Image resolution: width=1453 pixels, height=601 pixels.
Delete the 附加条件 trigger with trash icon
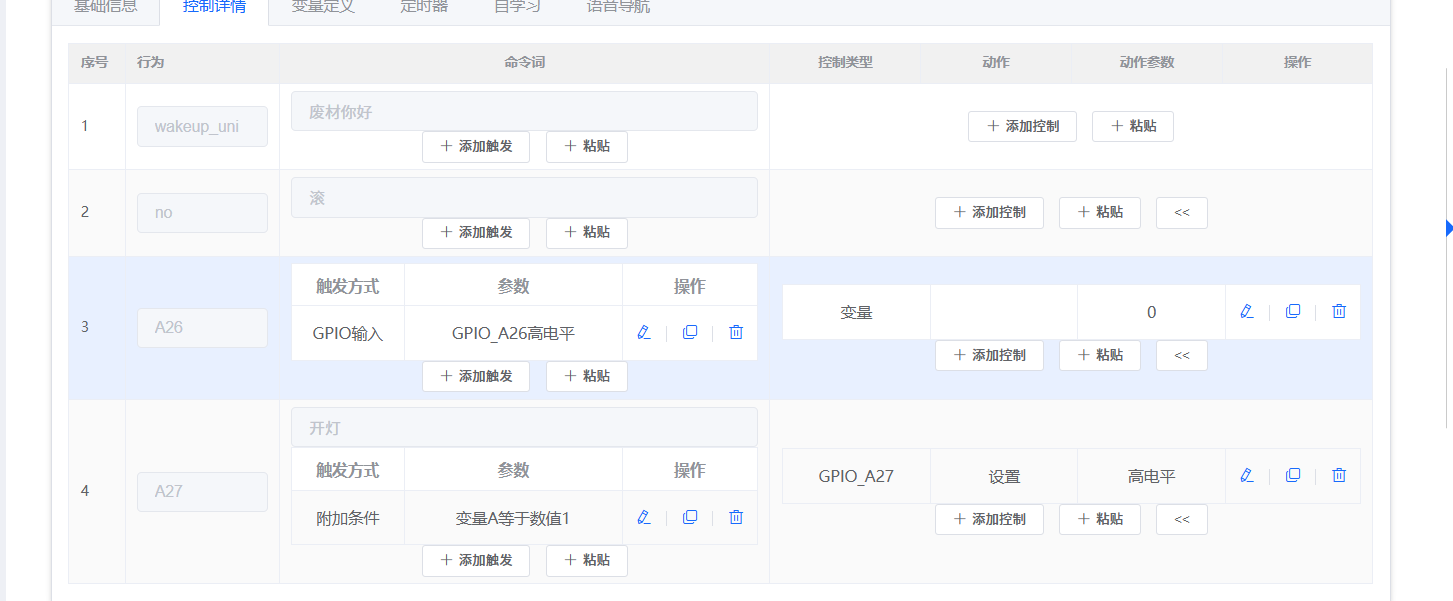[735, 517]
